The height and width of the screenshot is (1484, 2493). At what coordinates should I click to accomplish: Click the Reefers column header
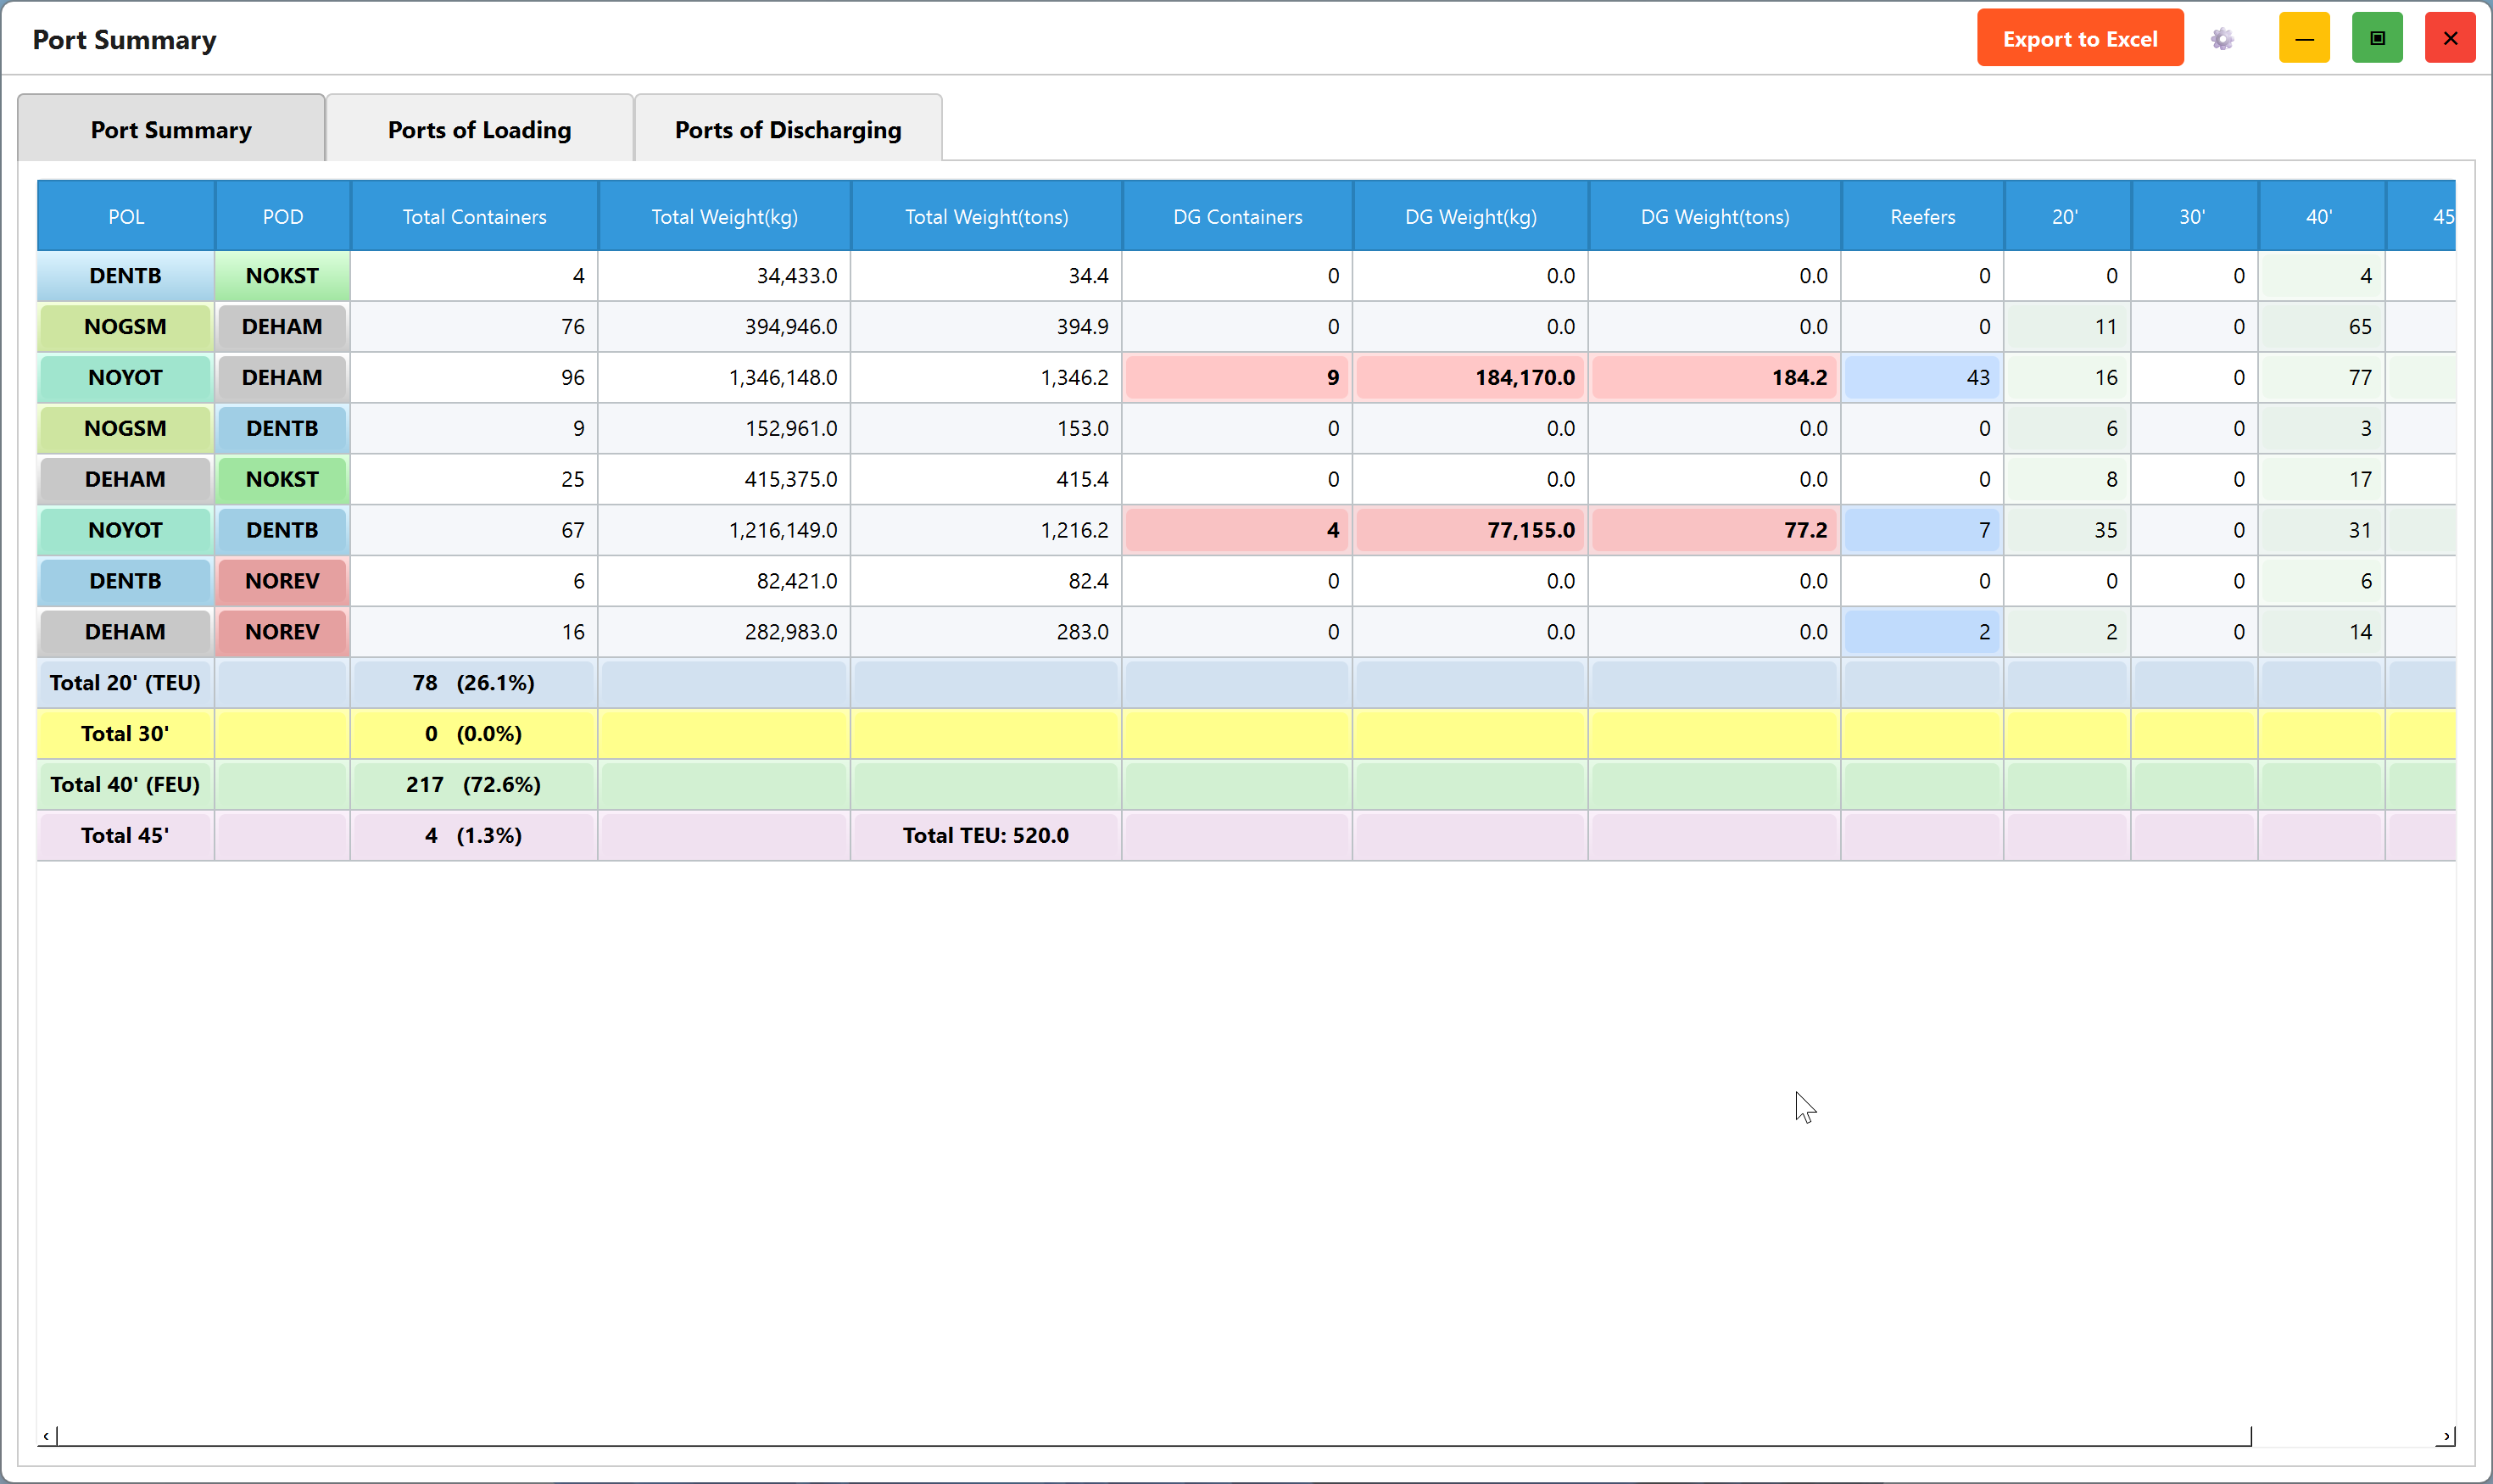pyautogui.click(x=1922, y=216)
